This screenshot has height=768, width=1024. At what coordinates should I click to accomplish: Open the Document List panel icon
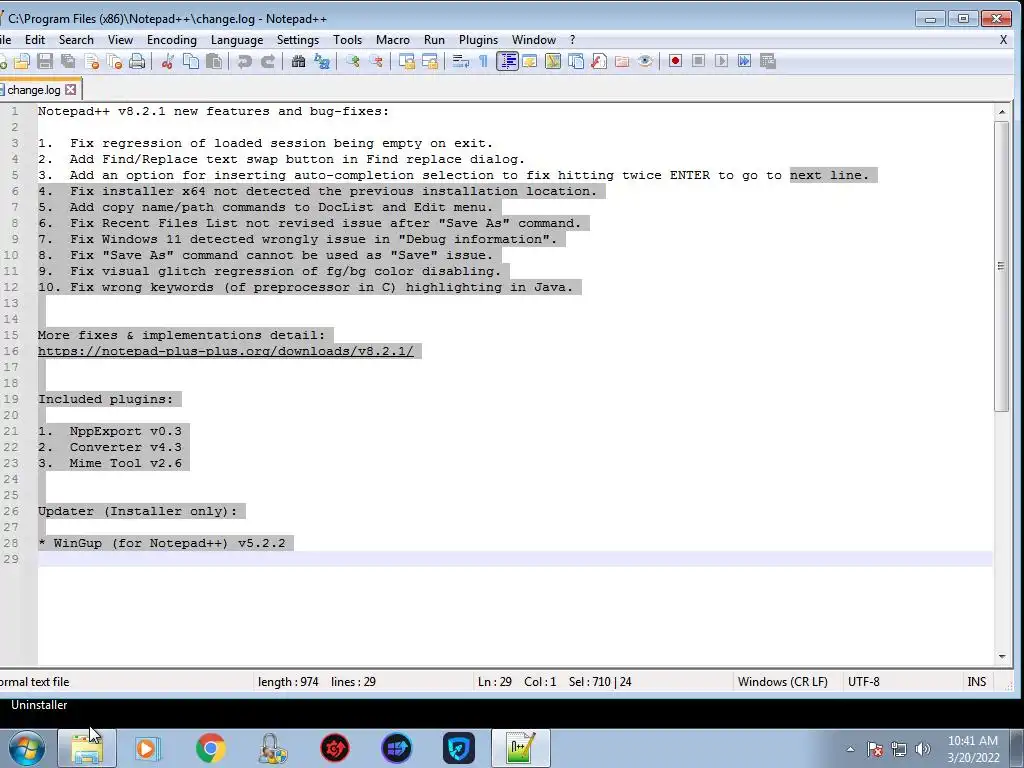tap(576, 61)
